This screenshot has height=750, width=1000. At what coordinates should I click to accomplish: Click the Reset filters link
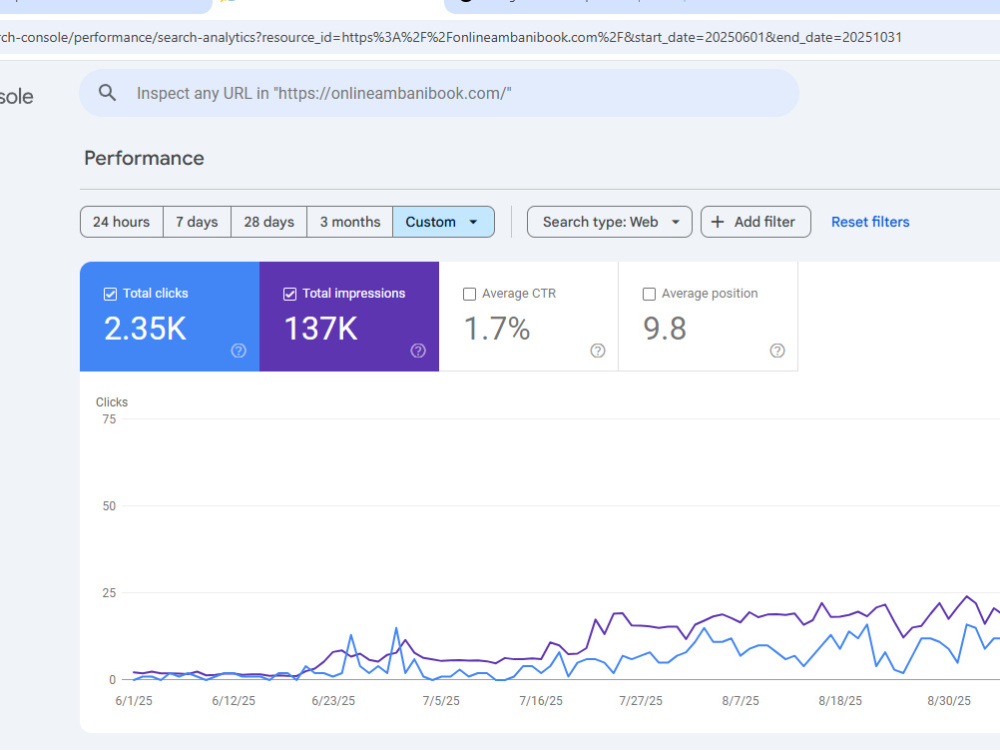point(870,222)
